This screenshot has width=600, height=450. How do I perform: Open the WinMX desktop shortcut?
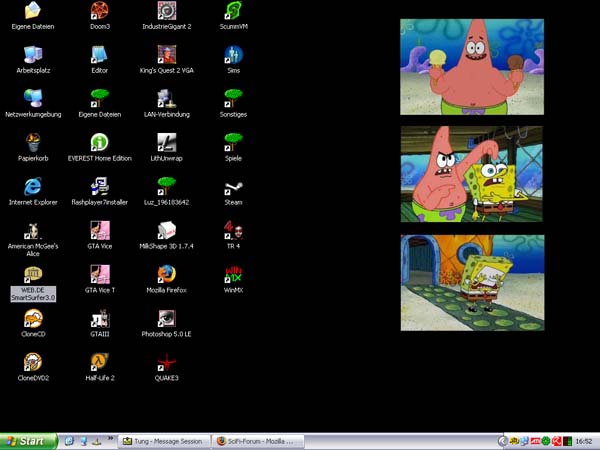pos(233,274)
